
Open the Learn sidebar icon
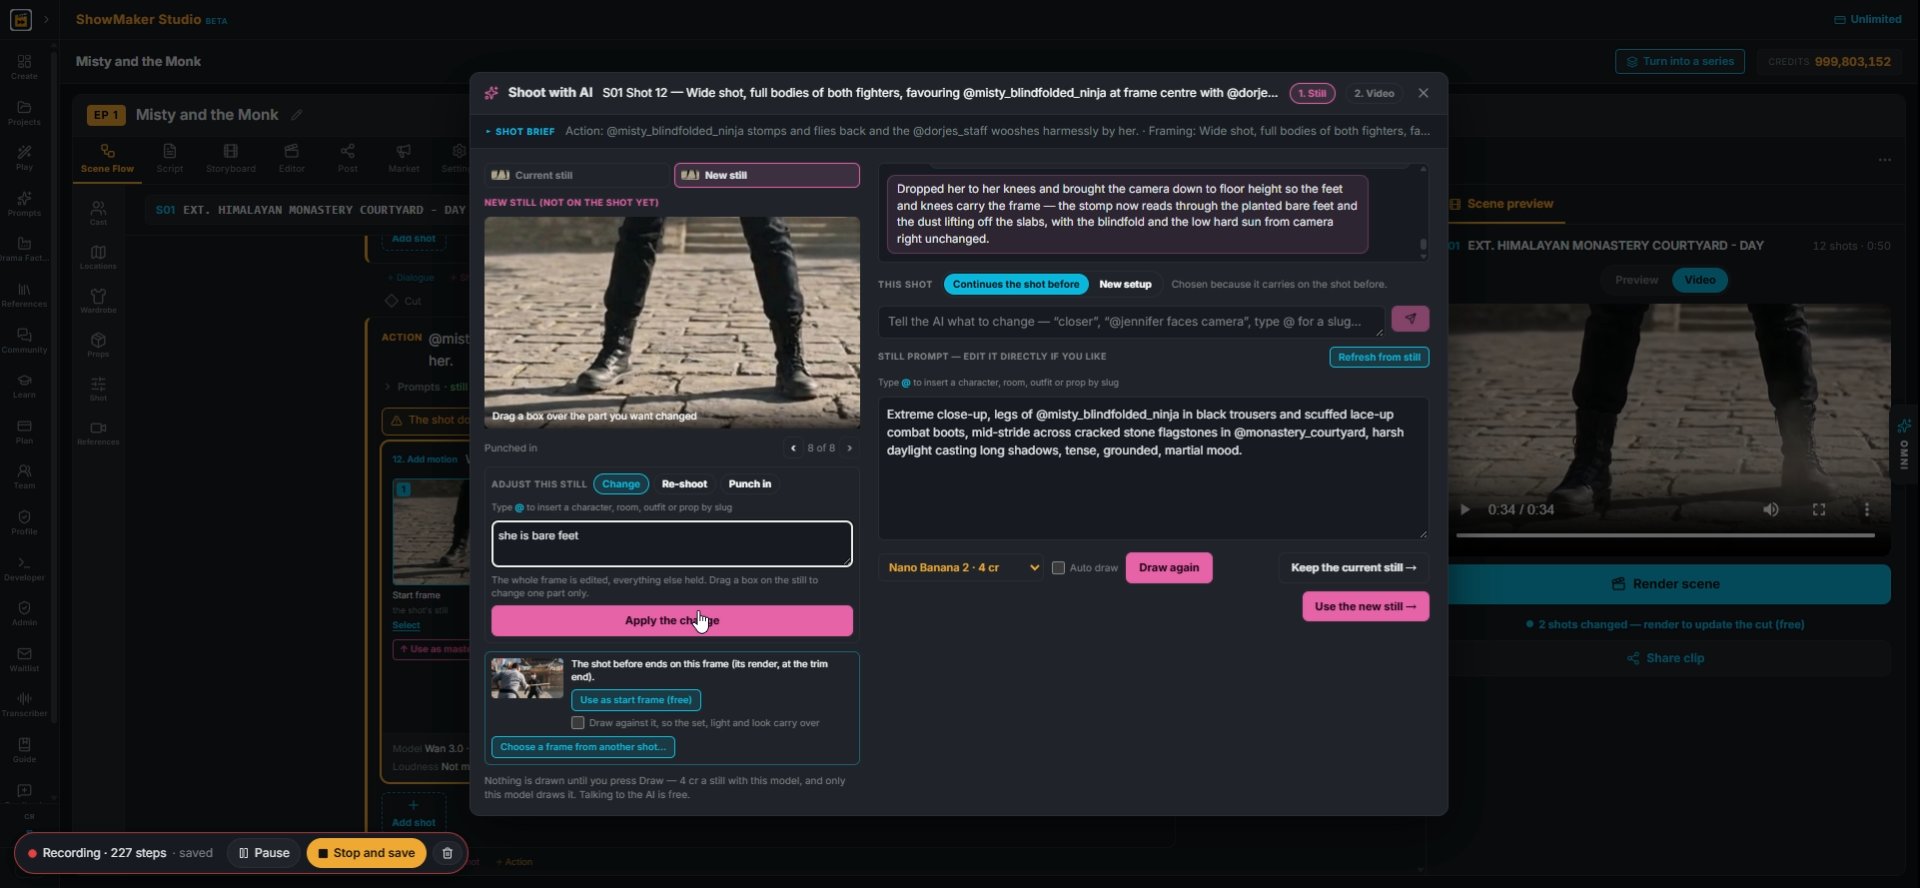point(24,386)
